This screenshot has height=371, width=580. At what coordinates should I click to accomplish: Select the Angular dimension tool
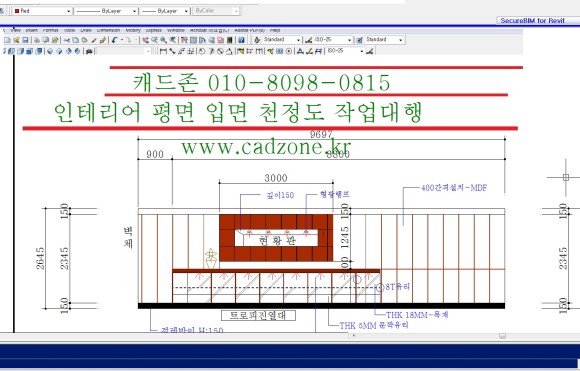(x=229, y=51)
